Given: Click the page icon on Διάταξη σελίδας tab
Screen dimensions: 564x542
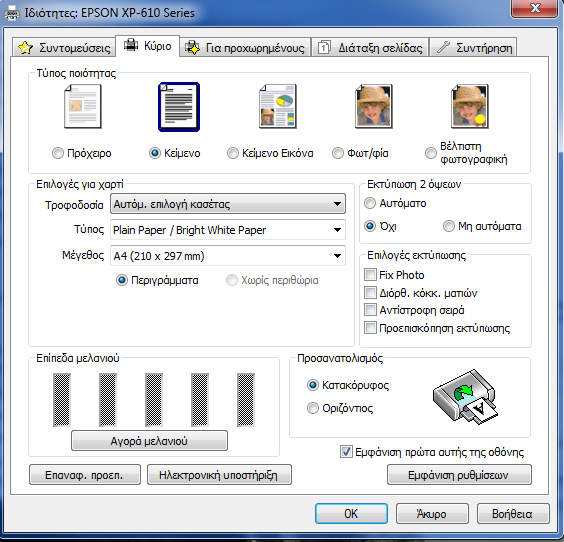Looking at the screenshot, I should point(324,47).
